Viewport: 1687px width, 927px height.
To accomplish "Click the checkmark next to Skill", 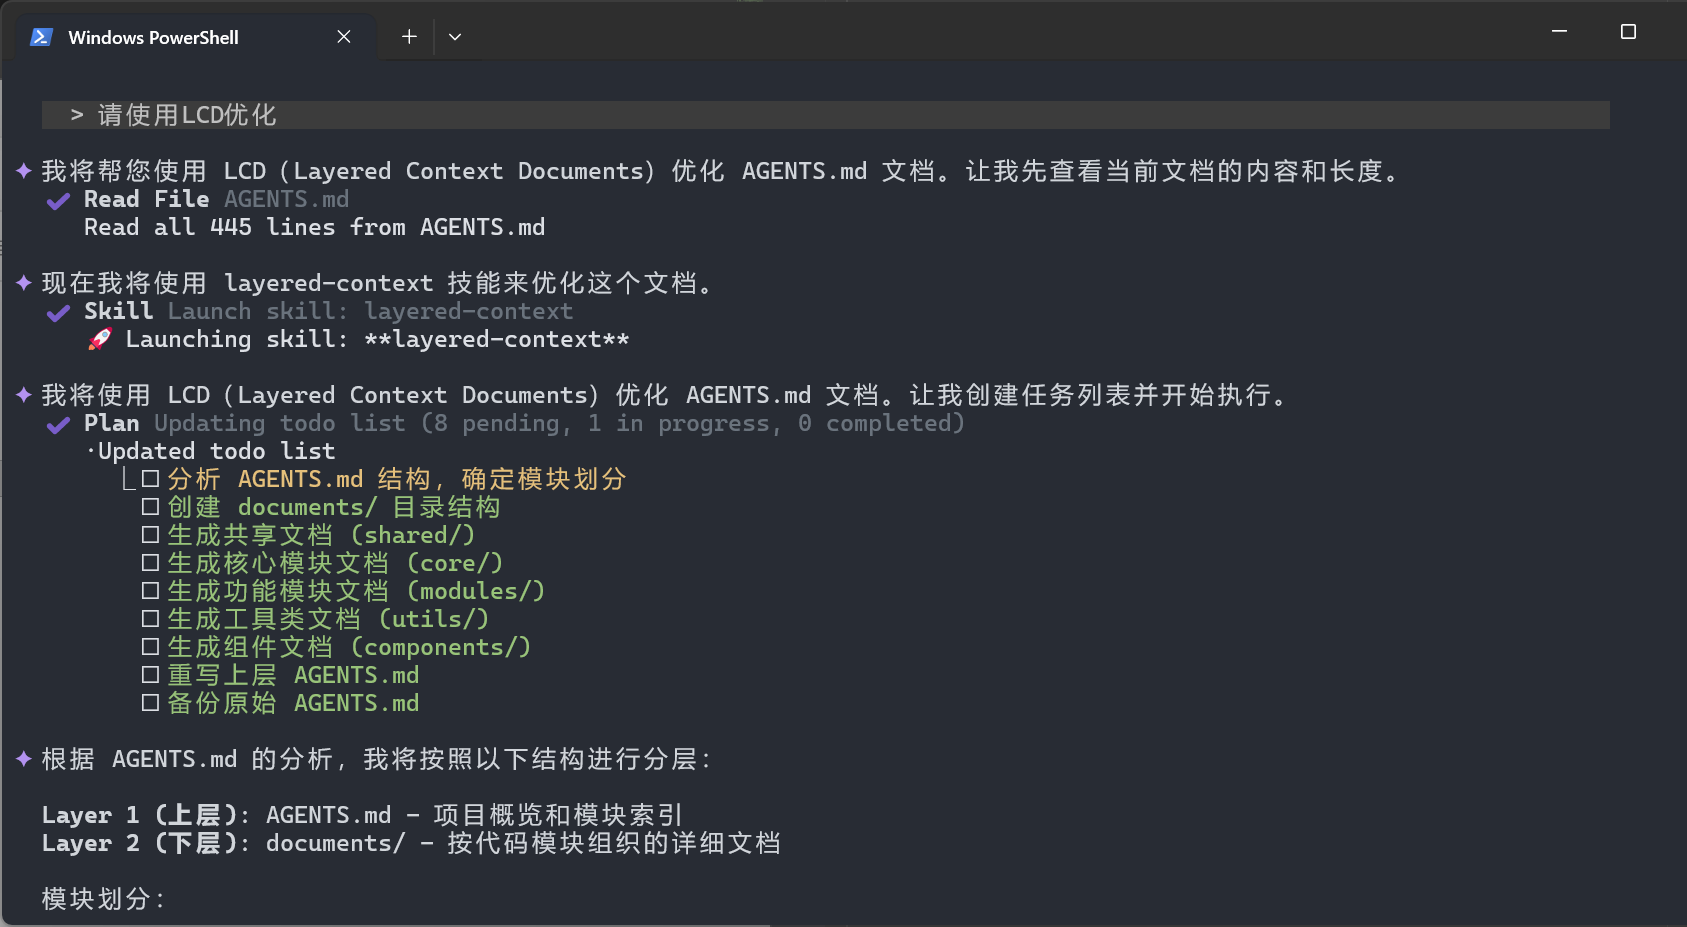I will (59, 313).
